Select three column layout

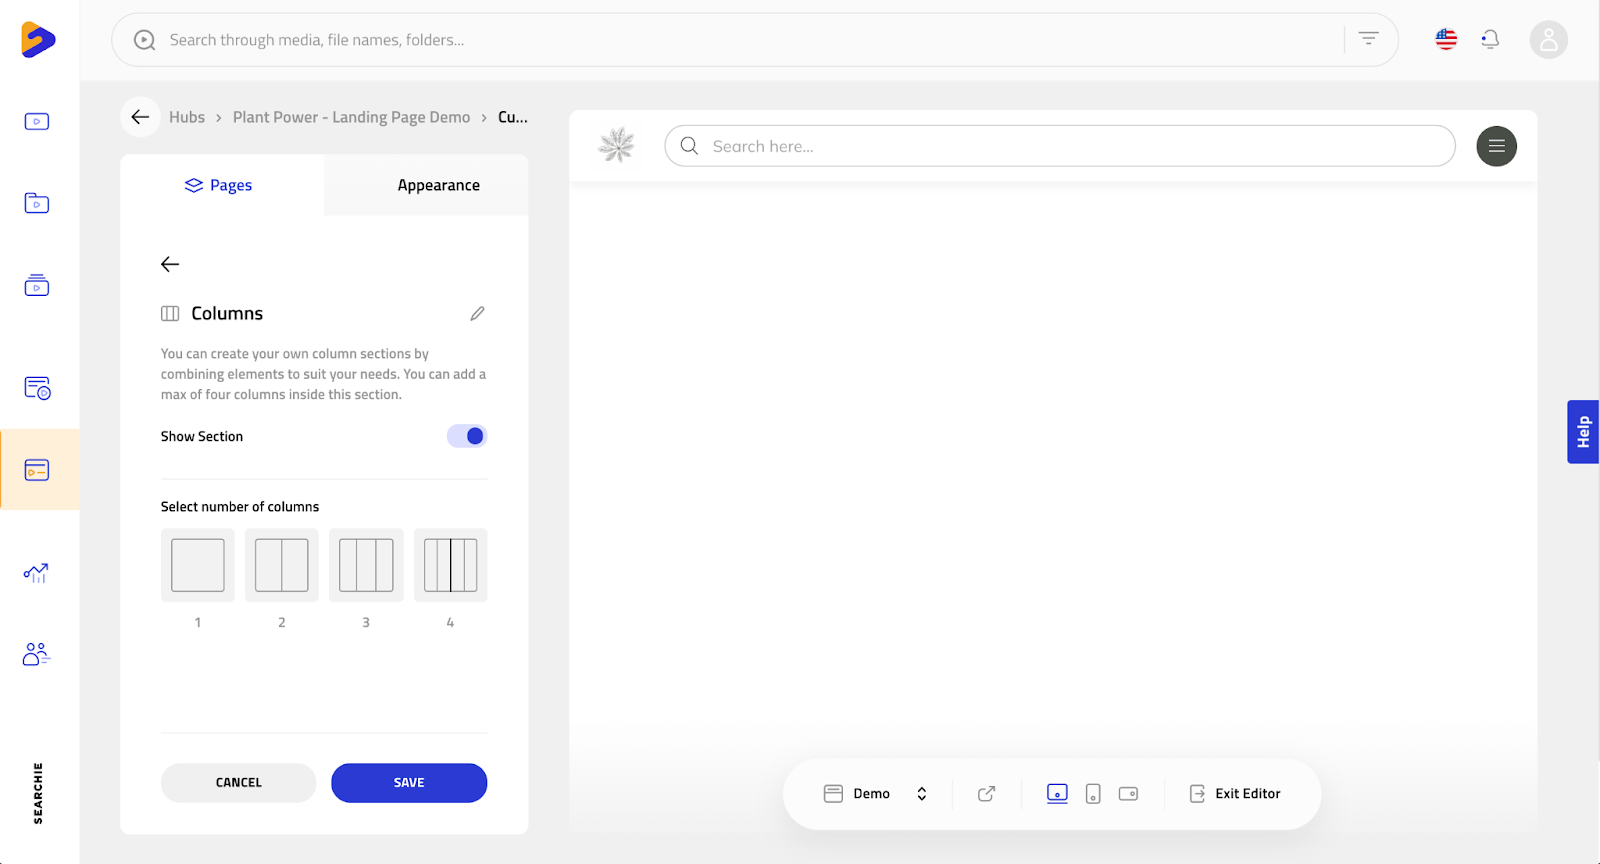click(366, 565)
